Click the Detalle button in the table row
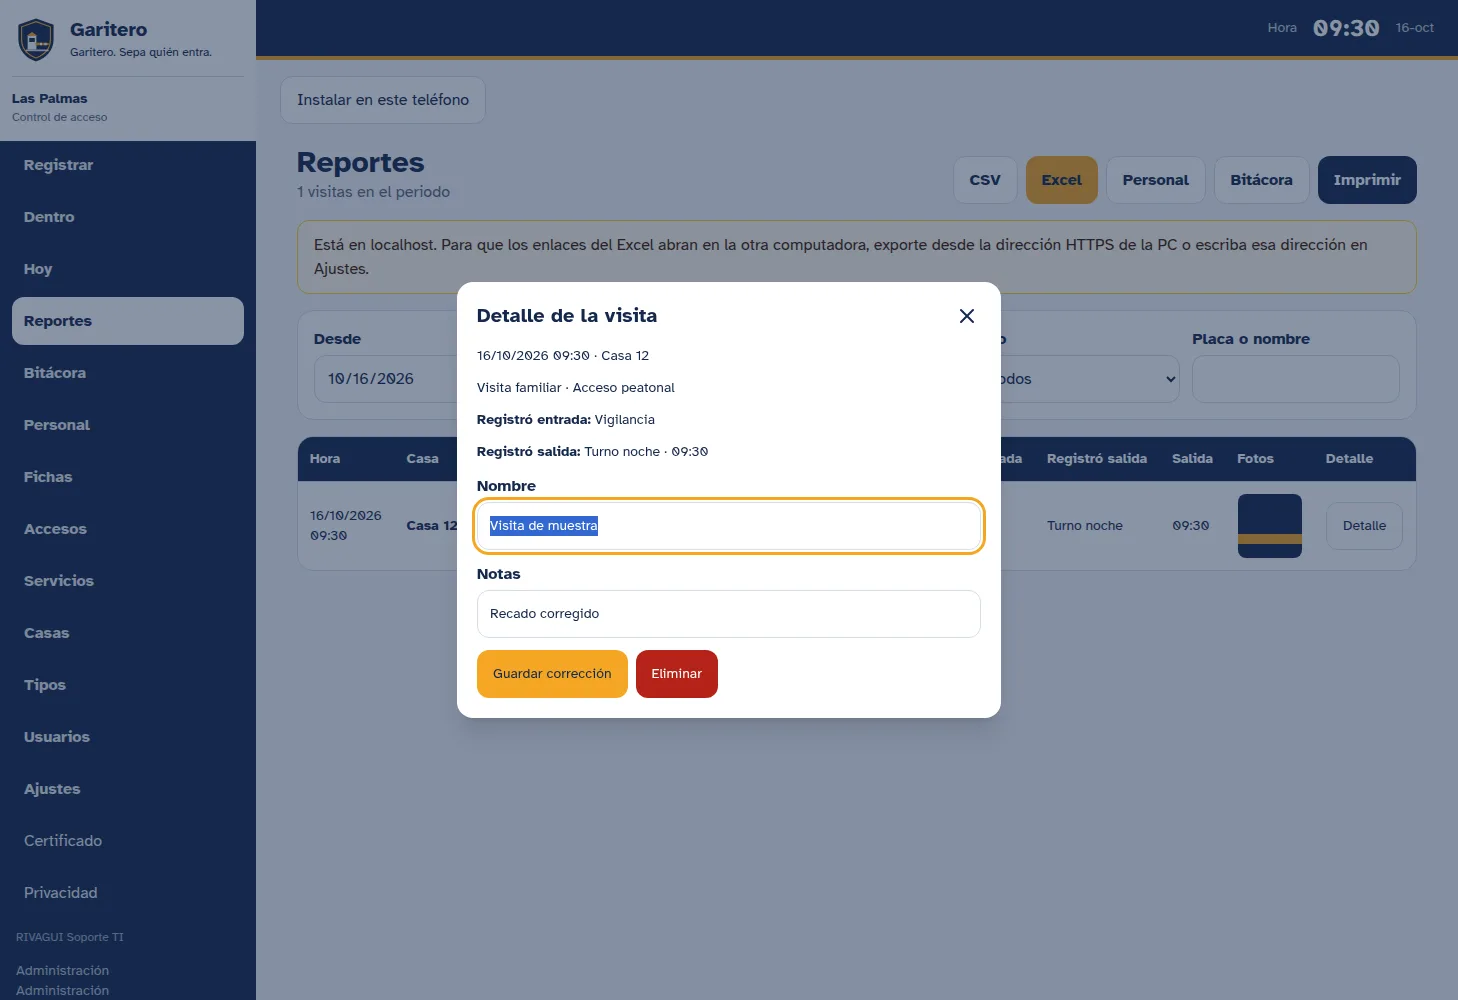The height and width of the screenshot is (1000, 1458). coord(1364,526)
